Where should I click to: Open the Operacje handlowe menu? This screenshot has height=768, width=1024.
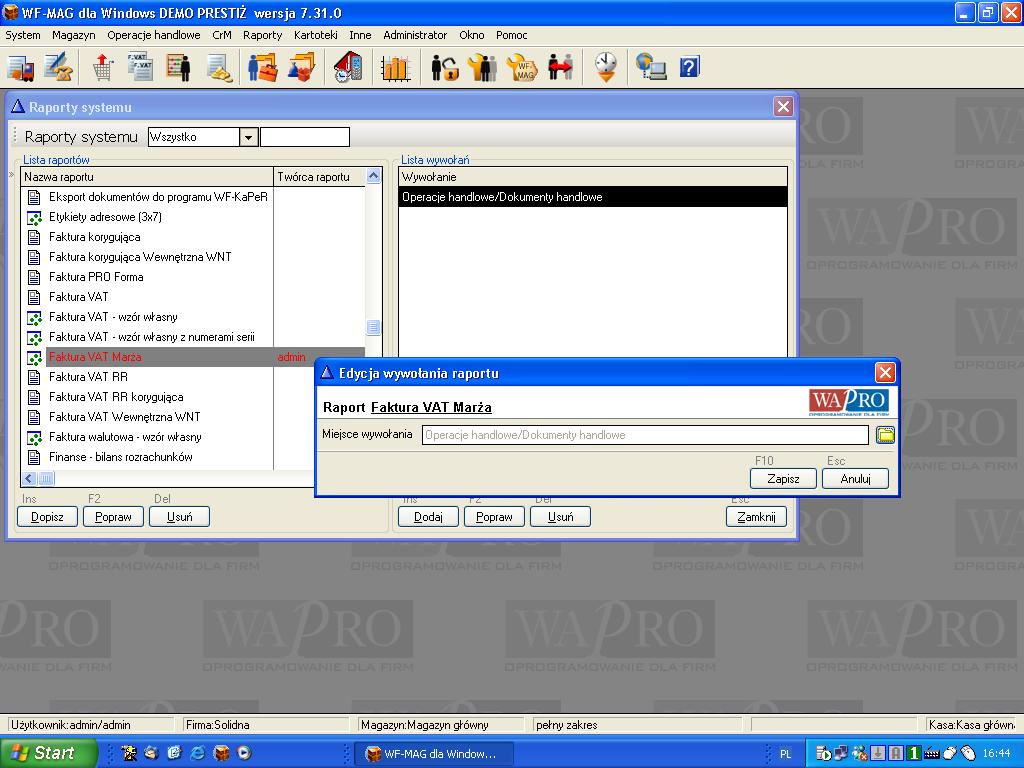[x=154, y=35]
